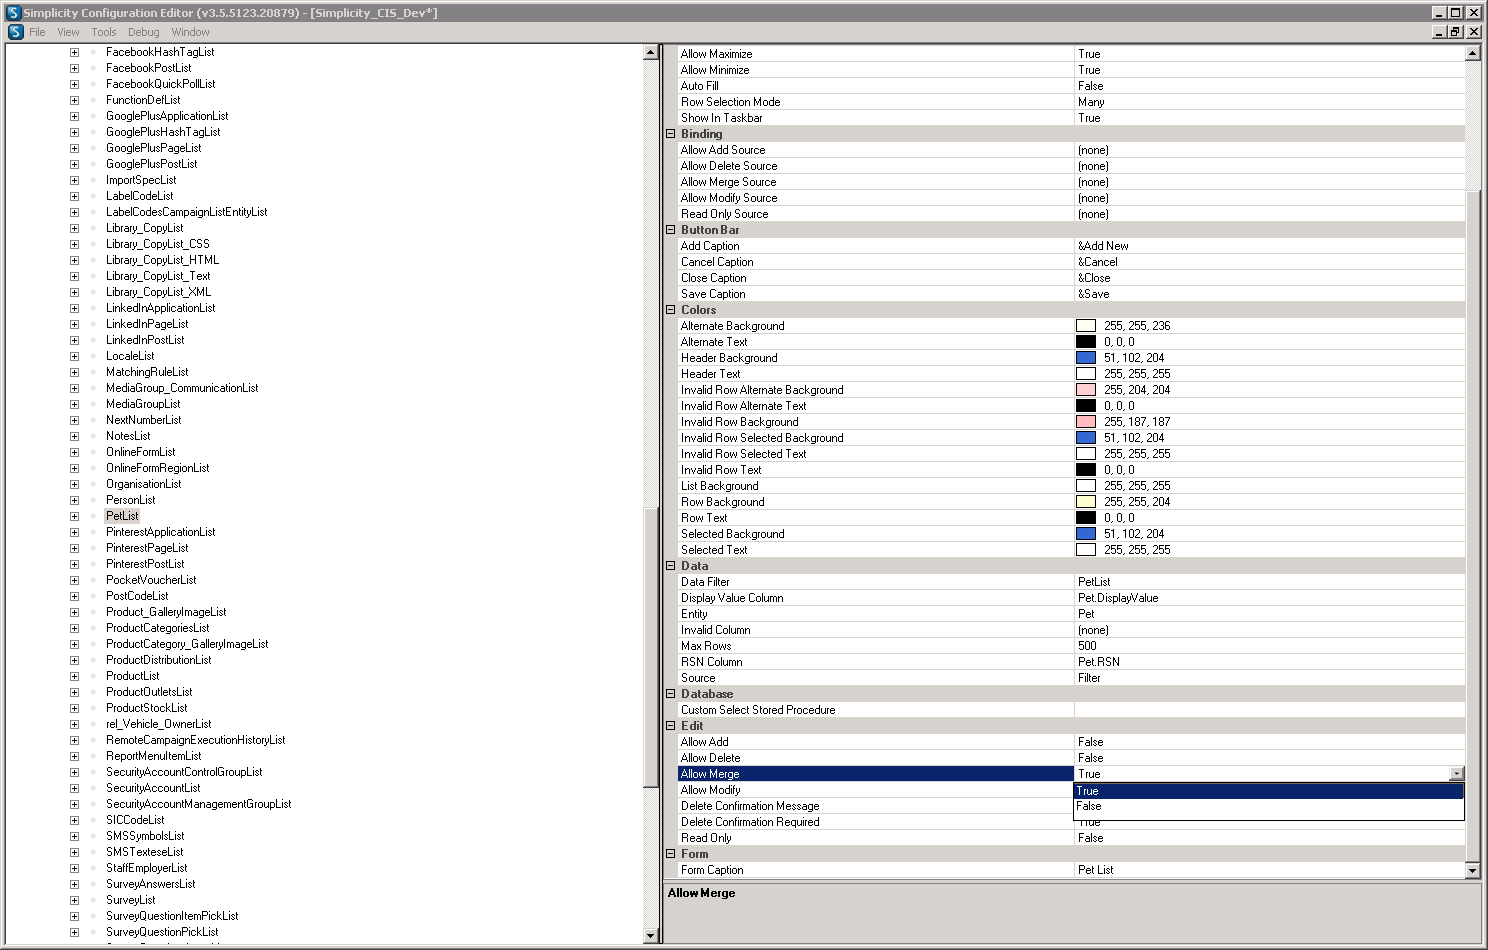Expand the GooglePlusPageList tree node

coord(74,148)
